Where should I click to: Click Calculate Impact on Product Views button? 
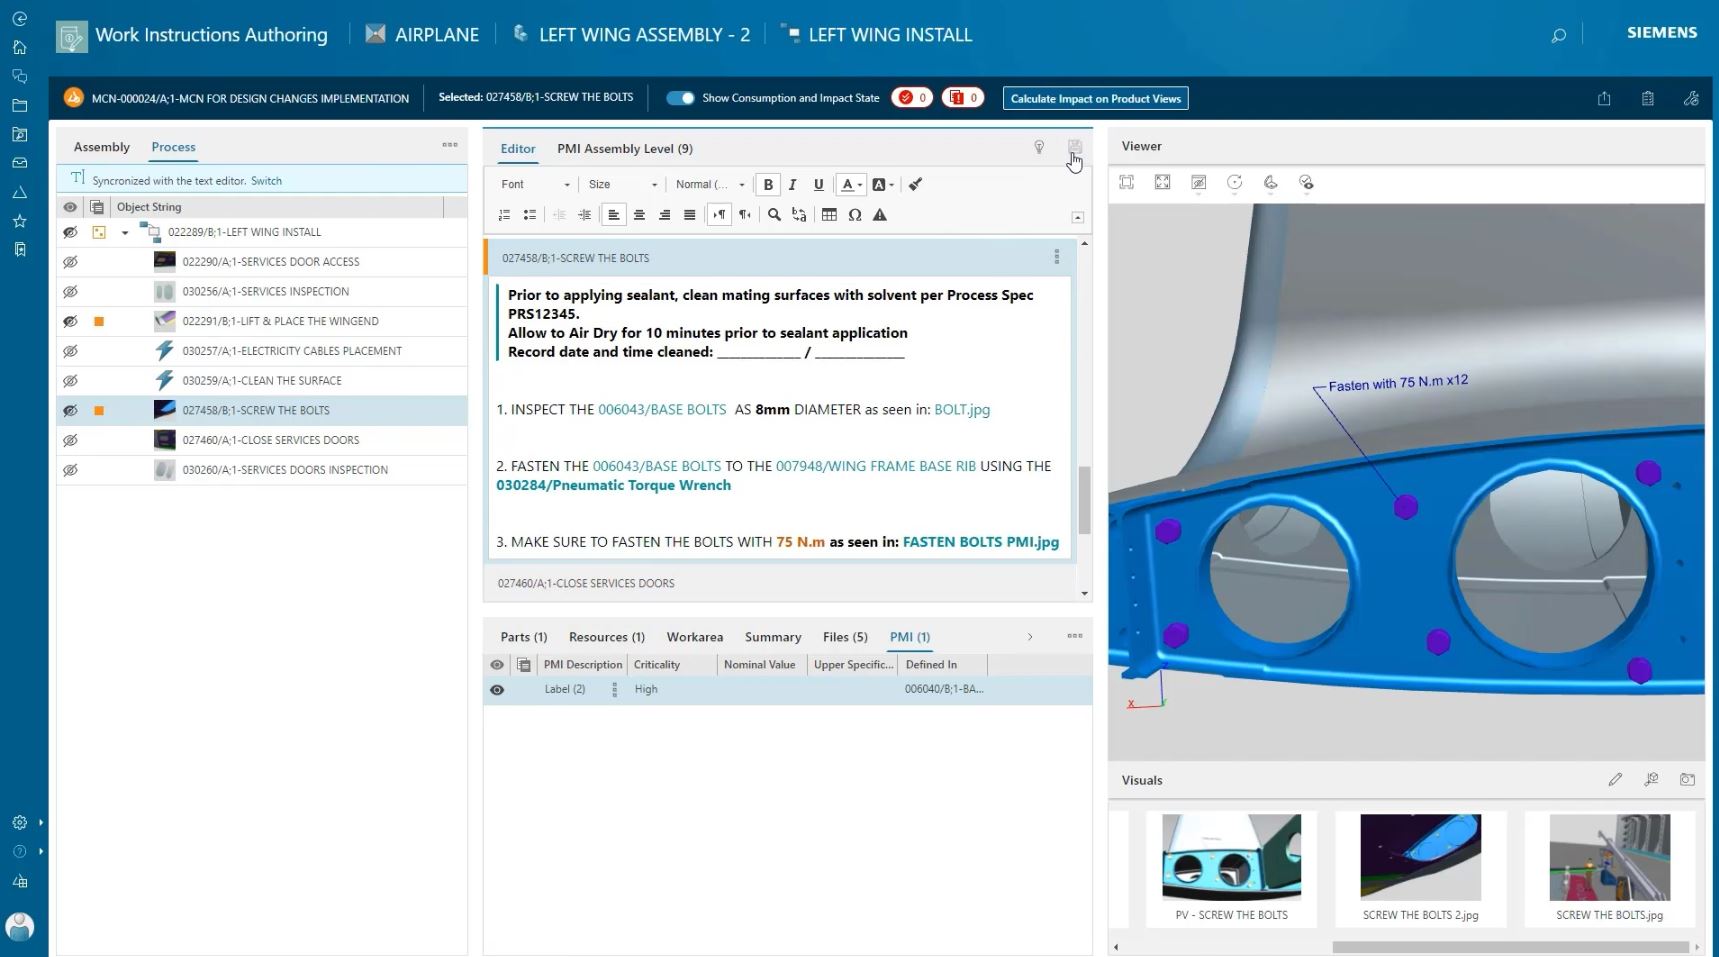tap(1094, 98)
